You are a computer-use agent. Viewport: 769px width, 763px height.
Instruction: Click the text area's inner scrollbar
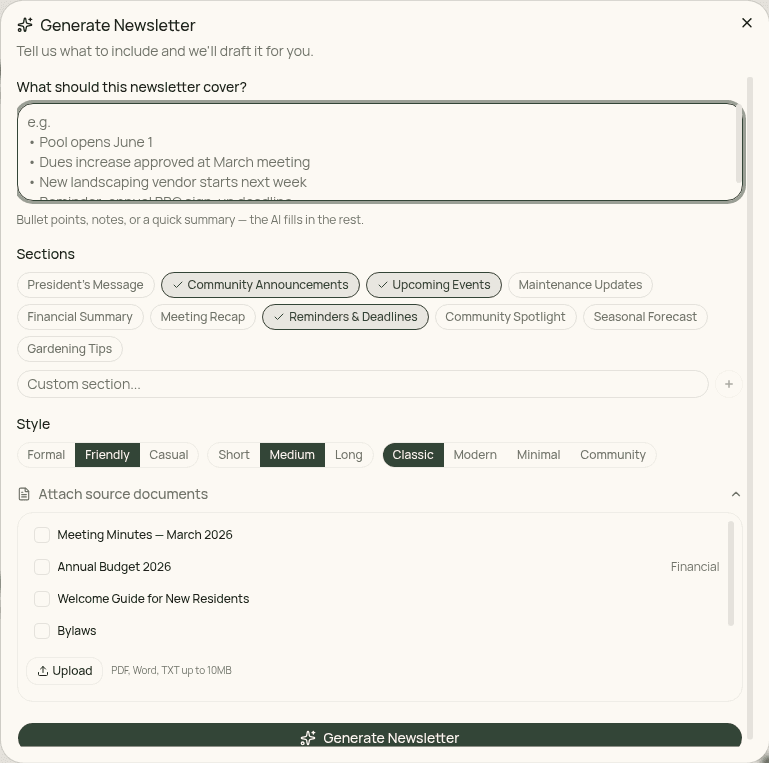(739, 144)
